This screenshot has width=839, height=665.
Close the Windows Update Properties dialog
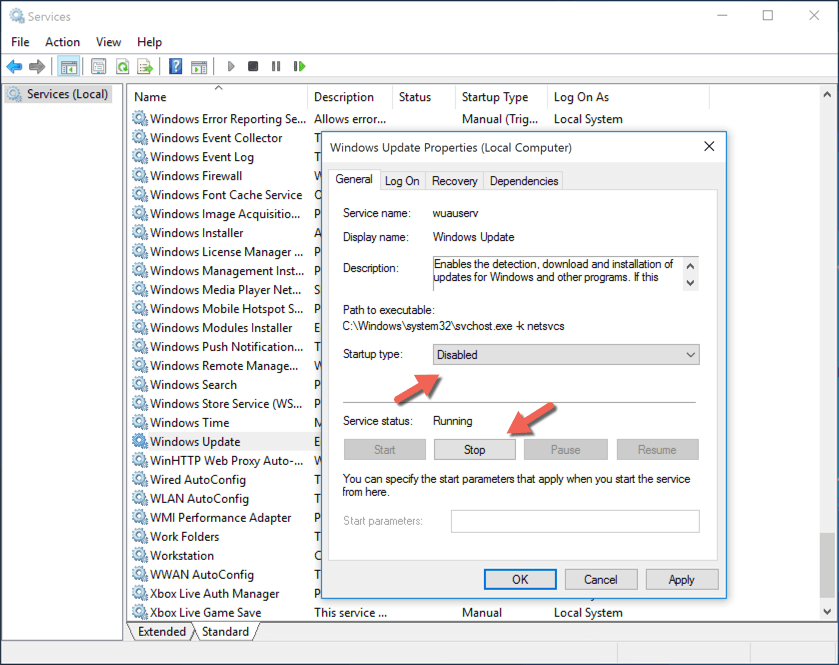709,146
